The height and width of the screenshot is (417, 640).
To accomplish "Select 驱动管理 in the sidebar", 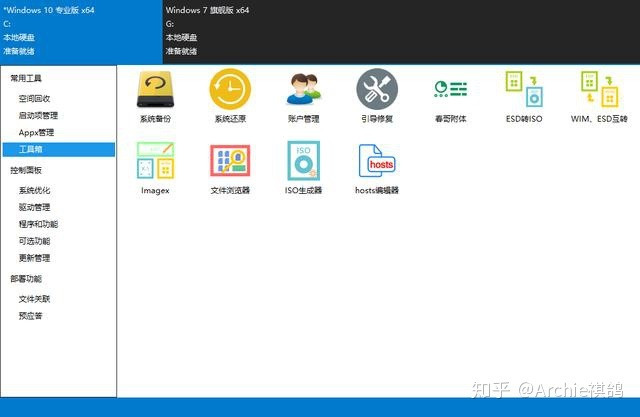I will tap(34, 207).
